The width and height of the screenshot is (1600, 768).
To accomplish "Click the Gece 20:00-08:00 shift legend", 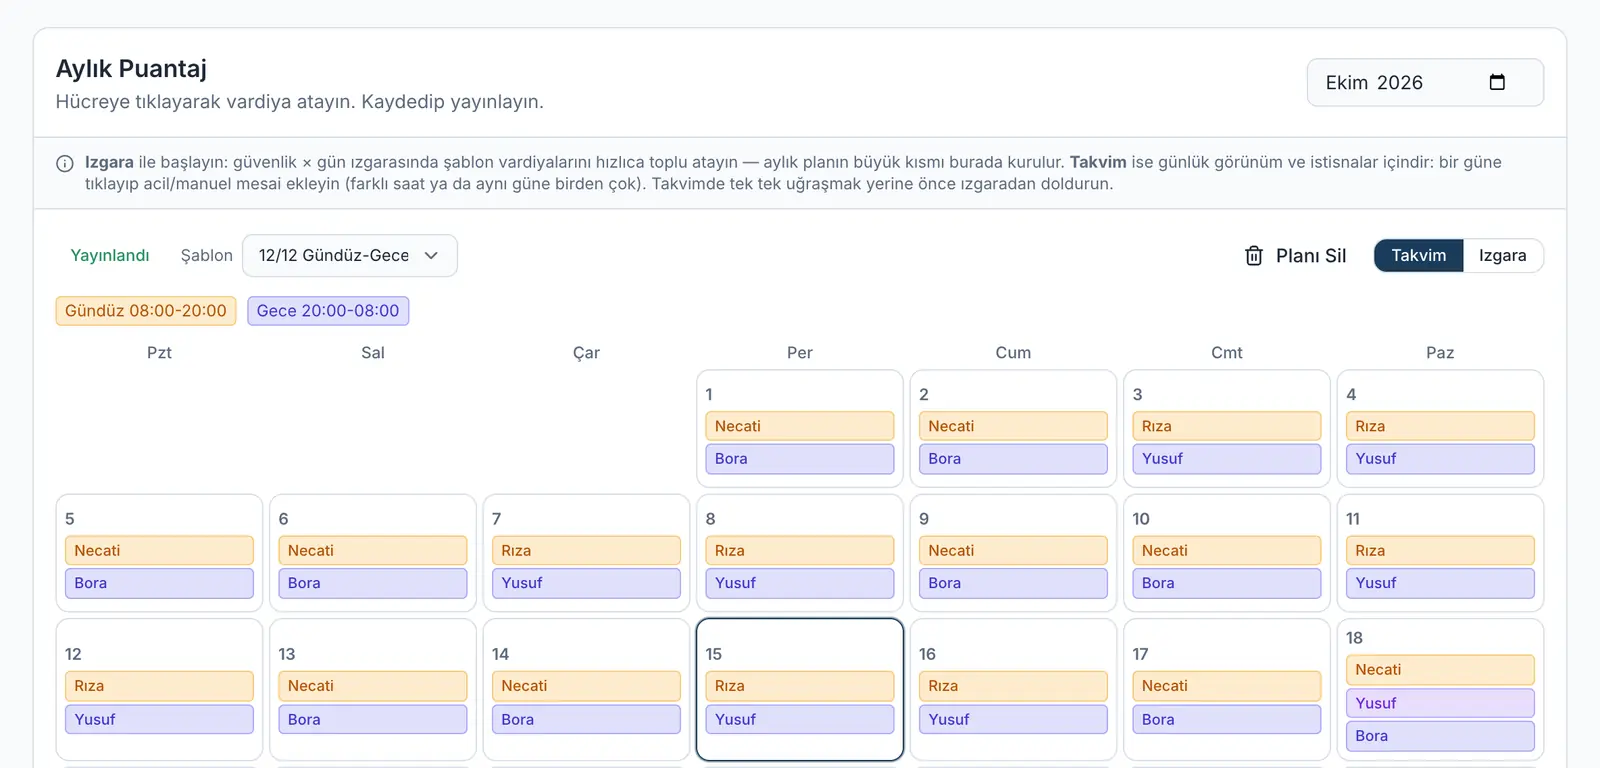I will [328, 311].
